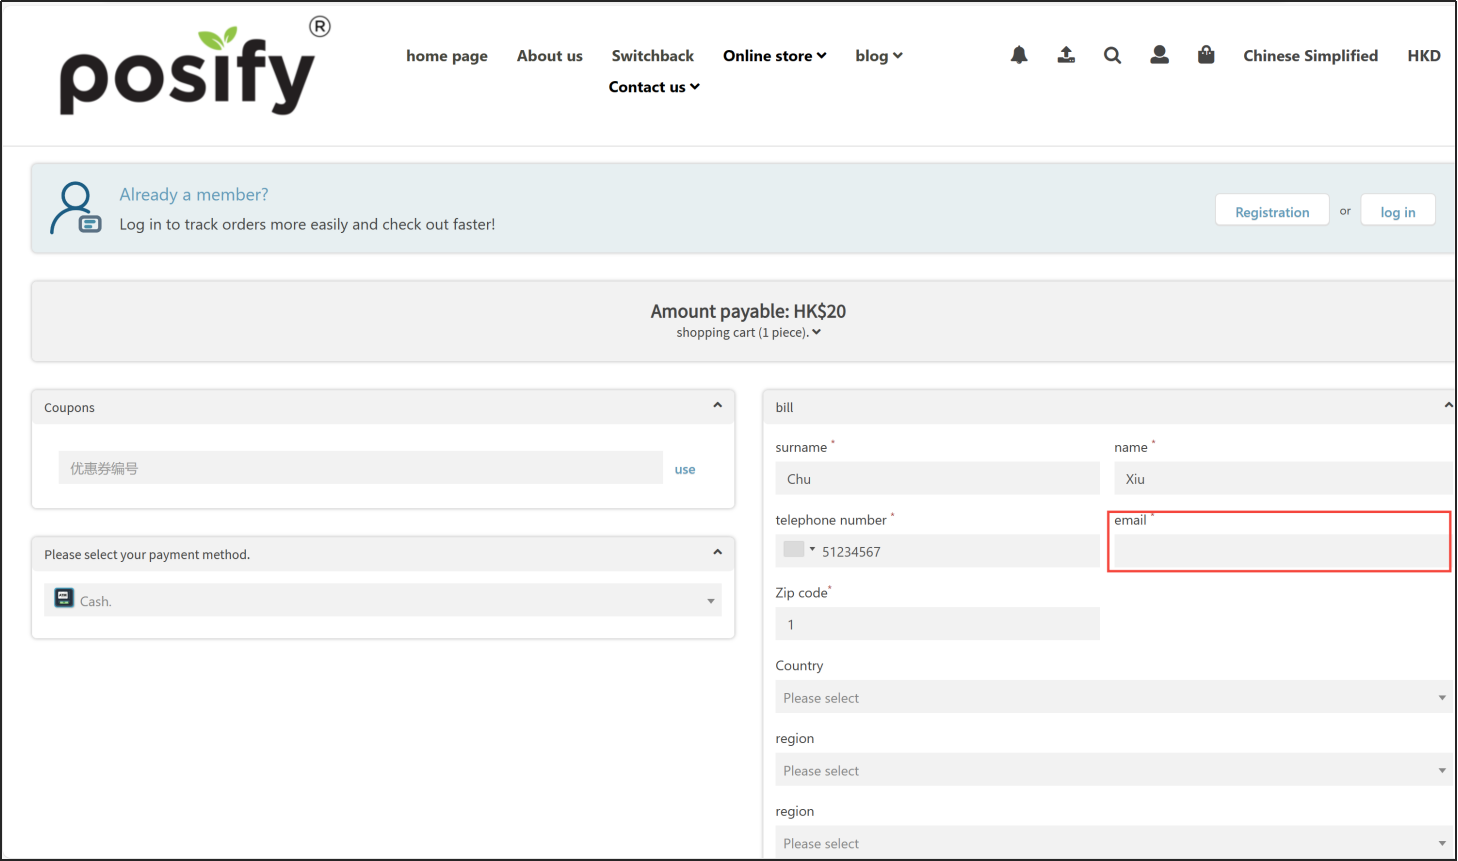1458x861 pixels.
Task: Click the log in button
Action: [x=1397, y=211]
